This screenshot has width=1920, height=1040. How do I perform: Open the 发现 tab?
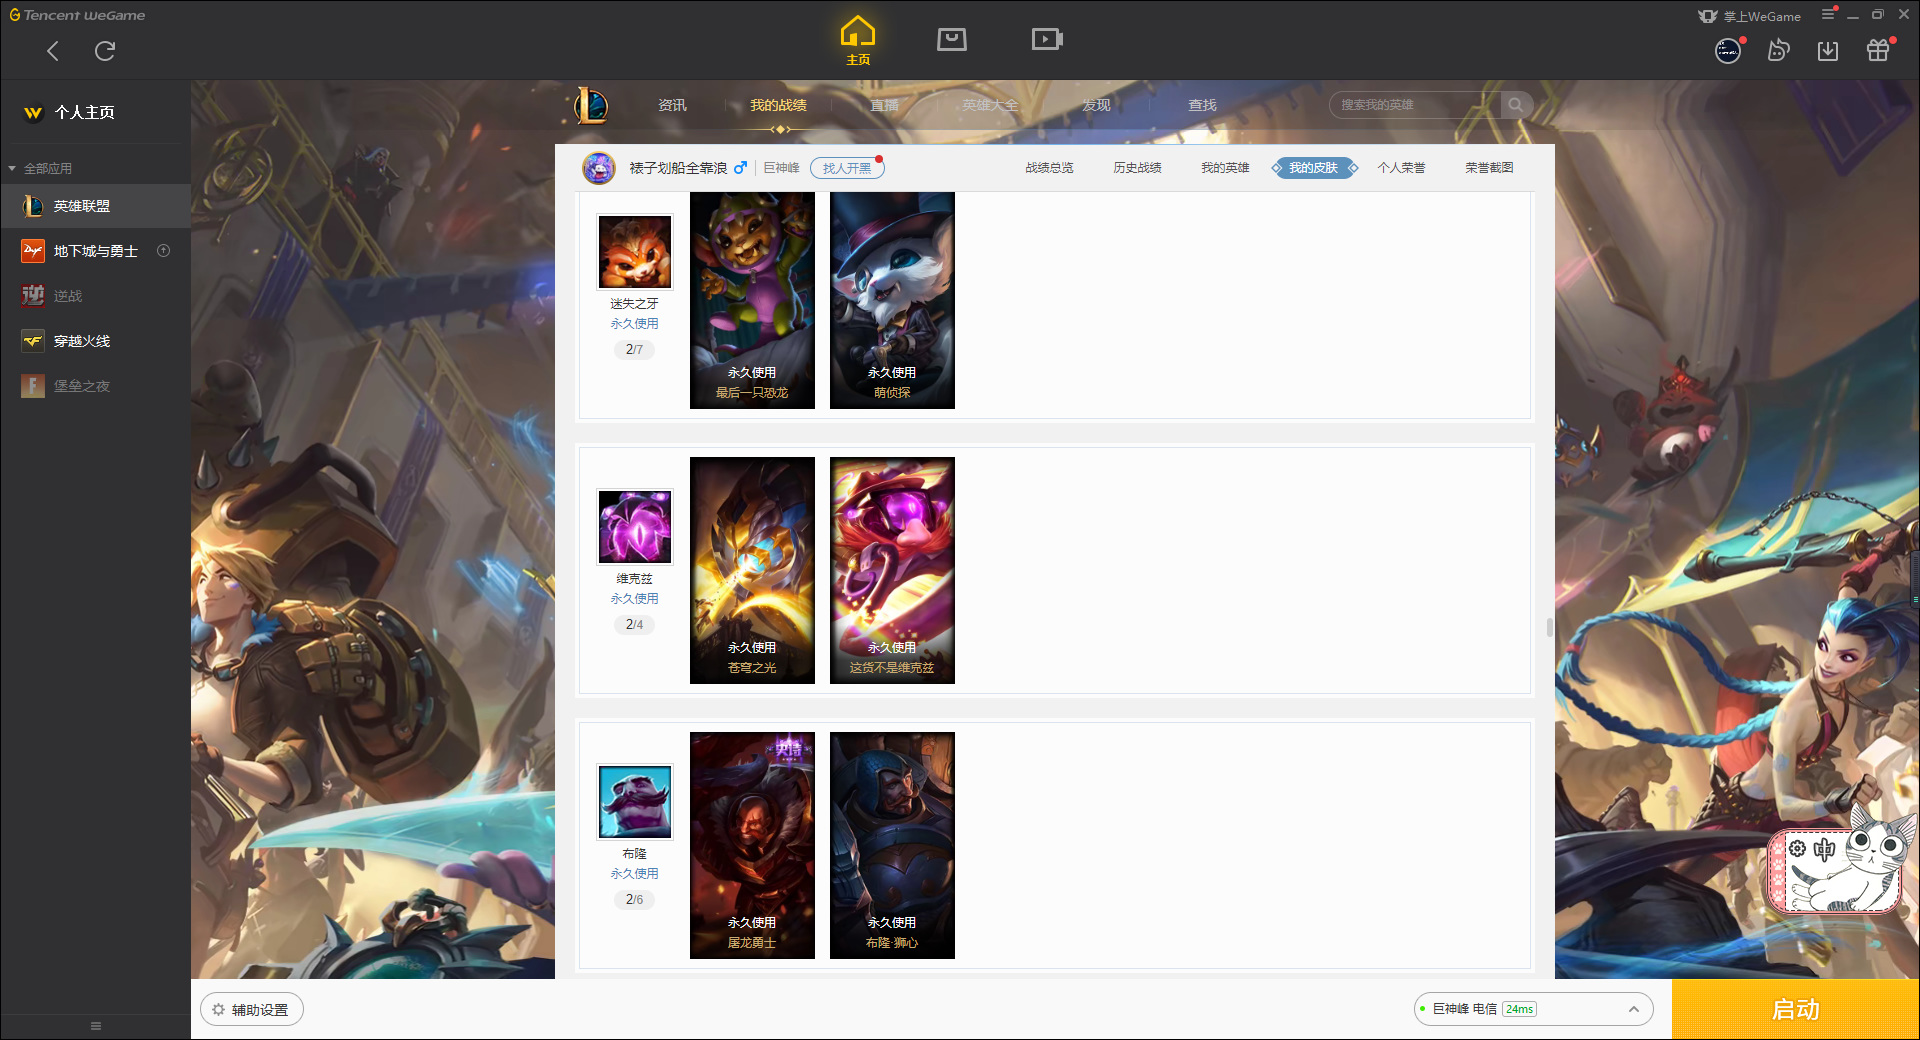(1096, 105)
